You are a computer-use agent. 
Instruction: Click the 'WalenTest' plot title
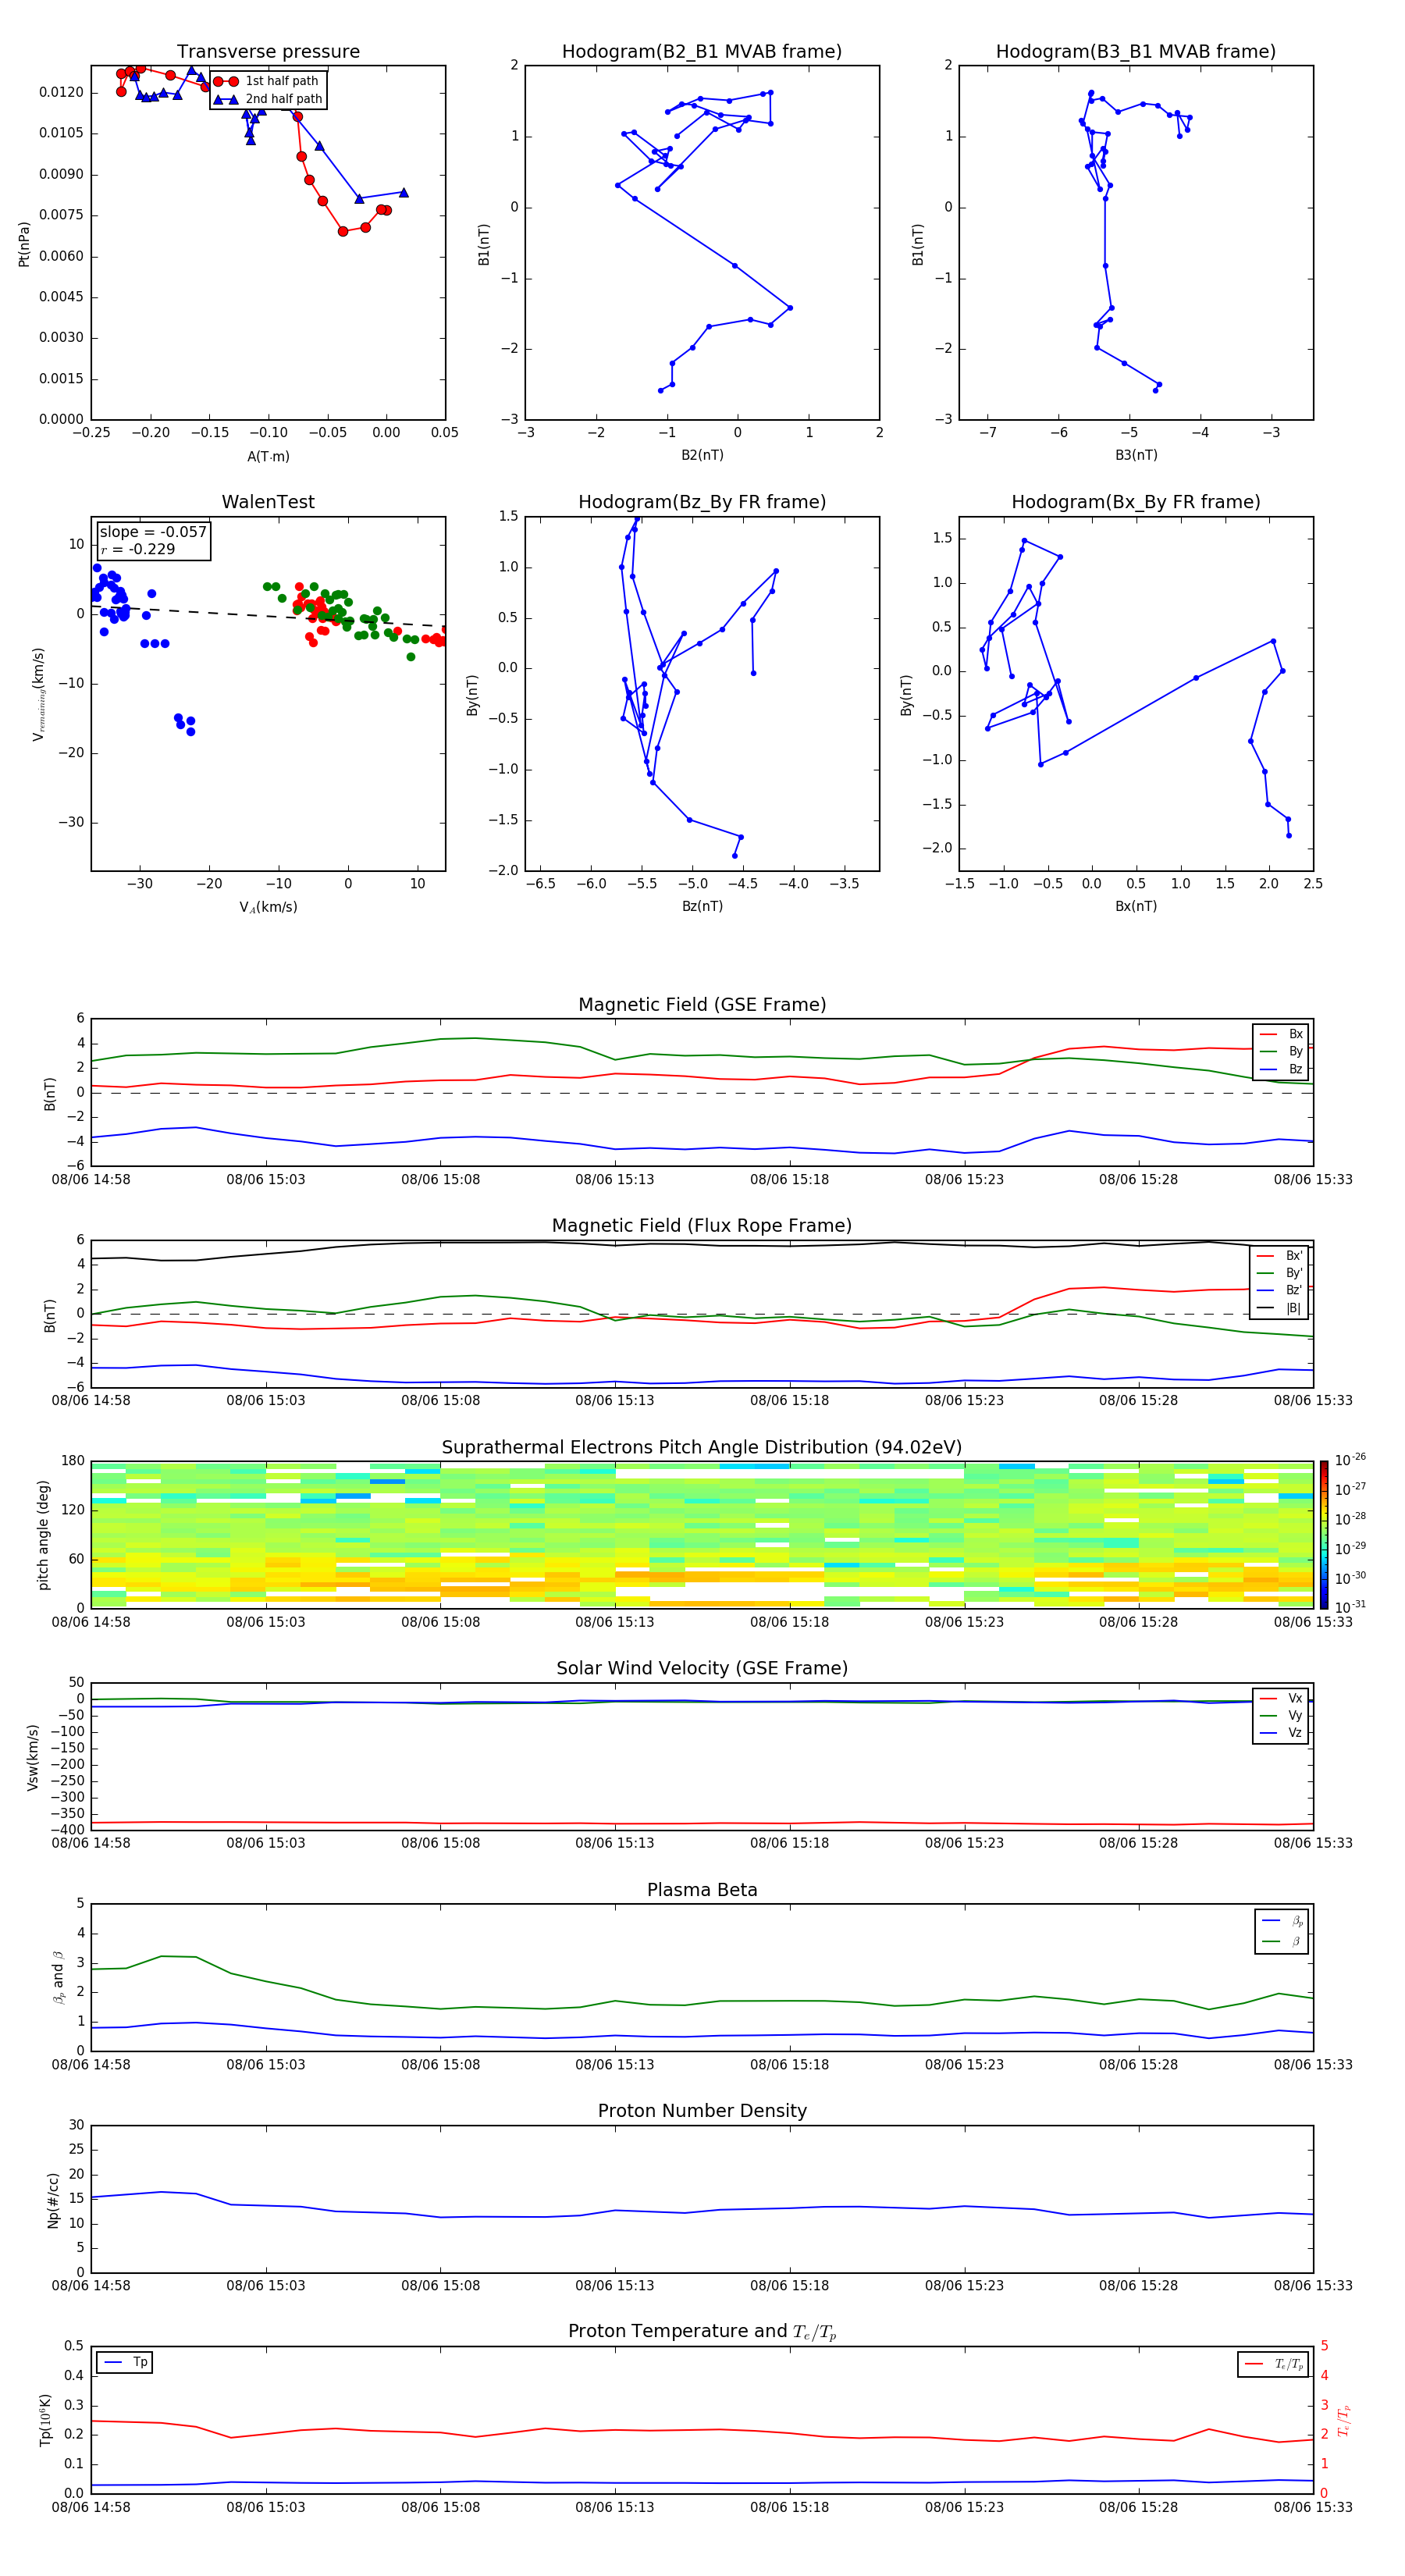click(268, 502)
